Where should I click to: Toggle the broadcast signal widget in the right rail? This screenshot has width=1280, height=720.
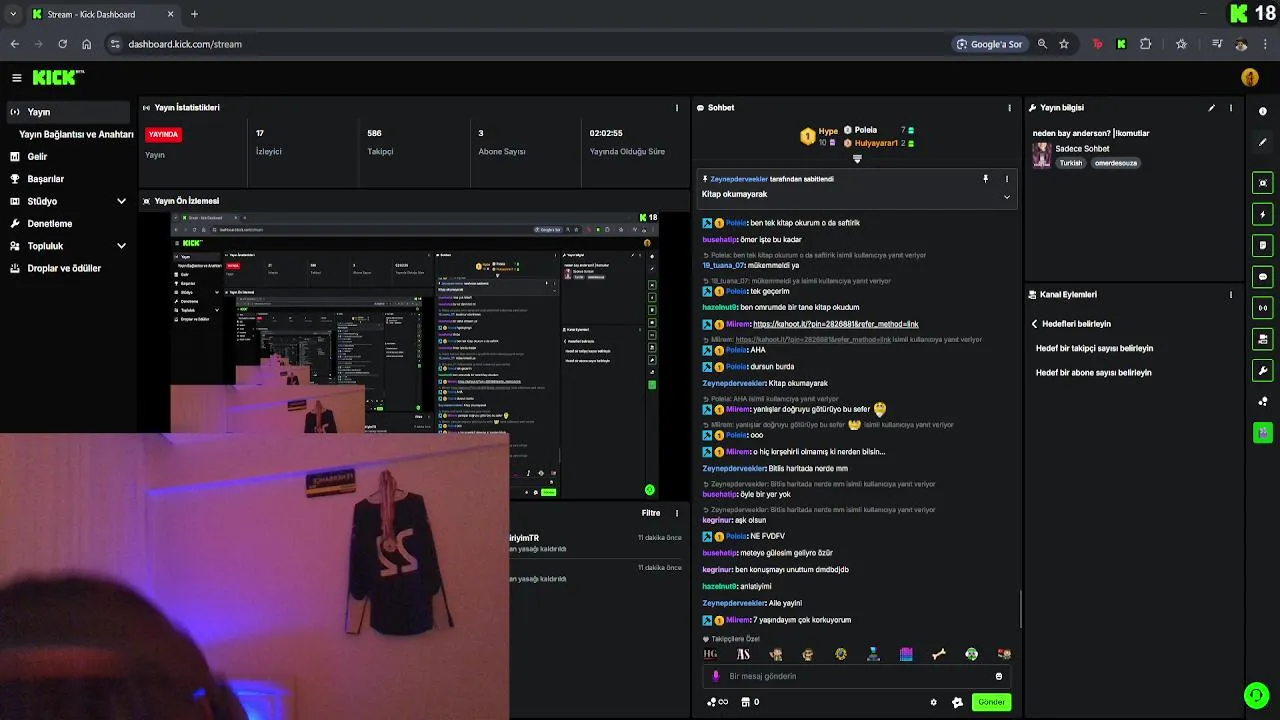[x=1263, y=308]
